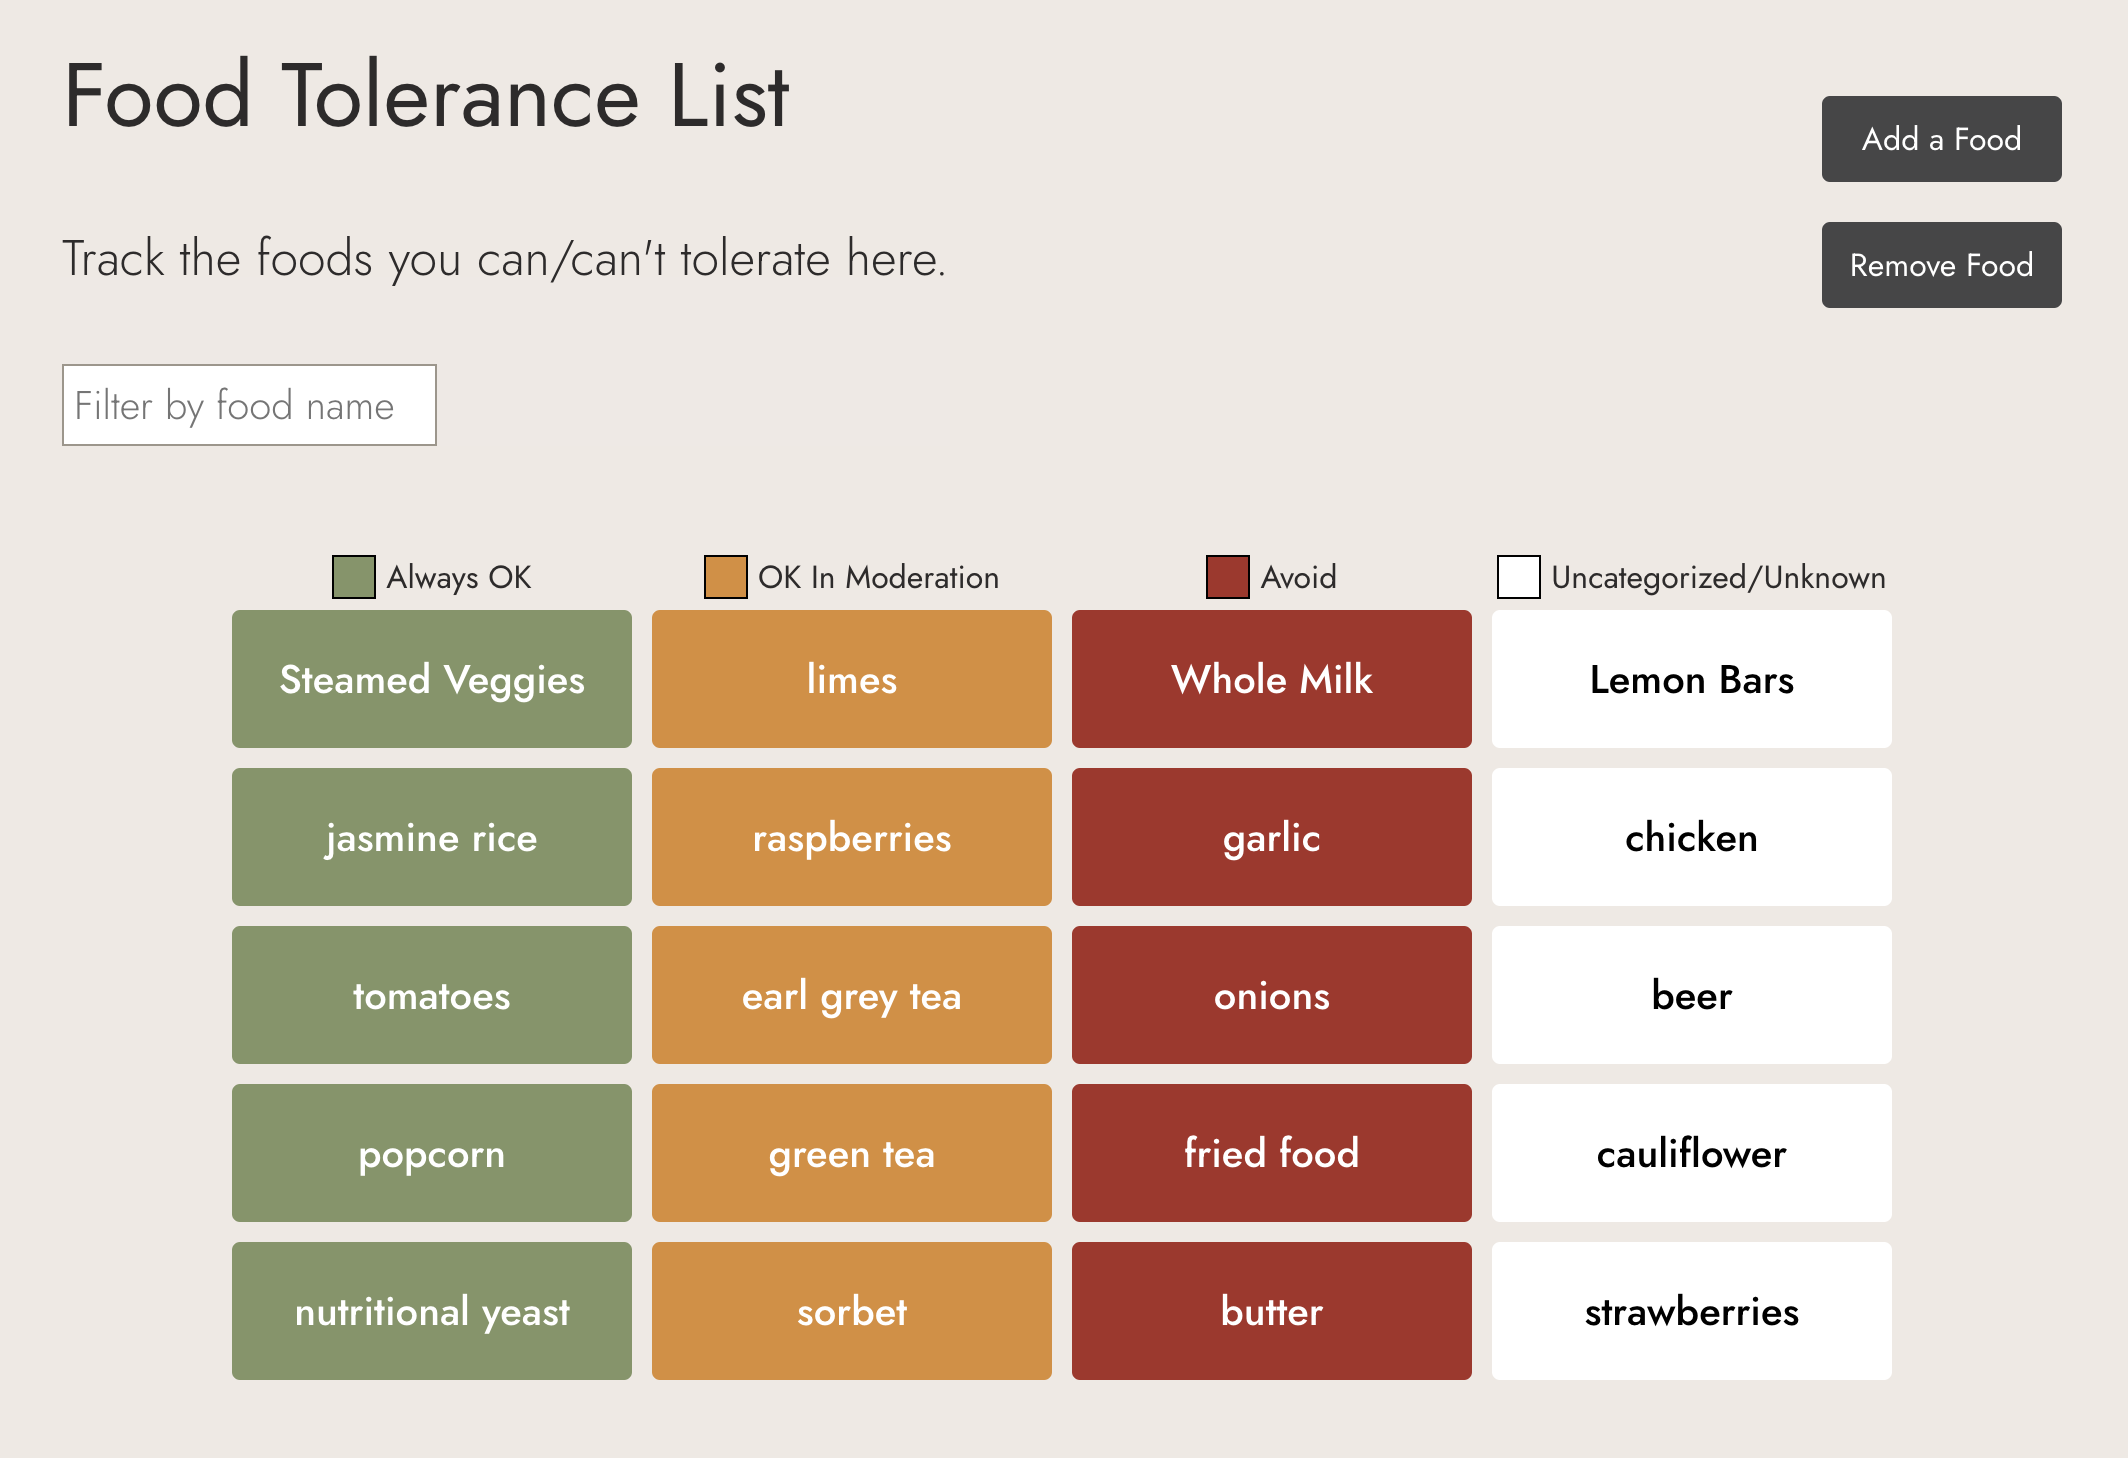Open the limes food tile
The width and height of the screenshot is (2128, 1458).
[x=852, y=679]
